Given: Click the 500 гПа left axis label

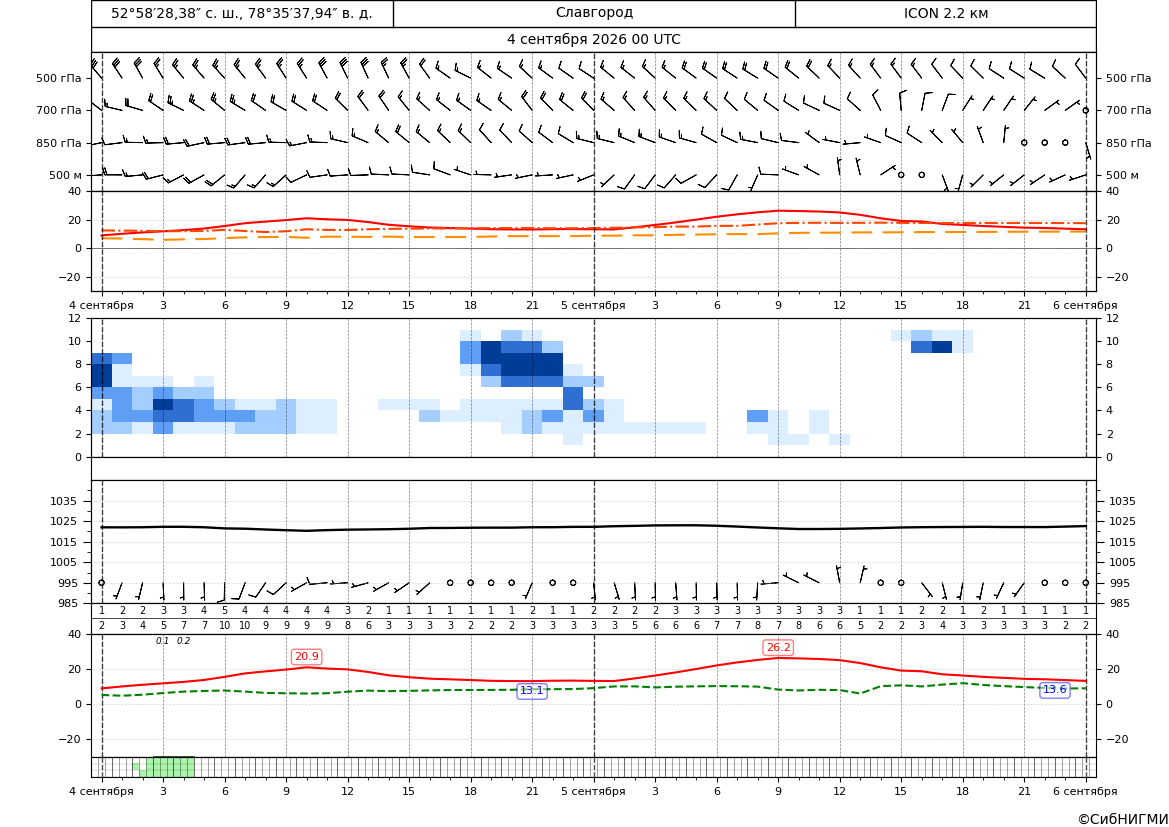Looking at the screenshot, I should (59, 78).
